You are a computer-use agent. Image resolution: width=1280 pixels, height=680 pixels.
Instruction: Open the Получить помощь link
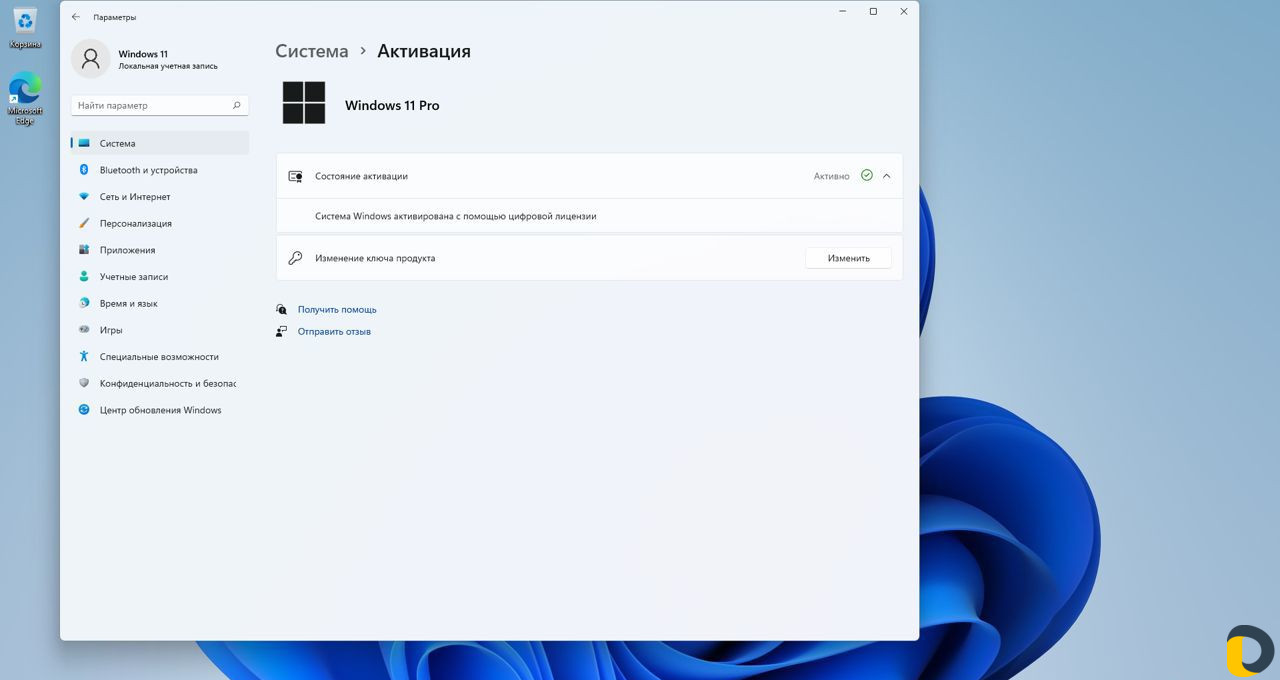337,310
